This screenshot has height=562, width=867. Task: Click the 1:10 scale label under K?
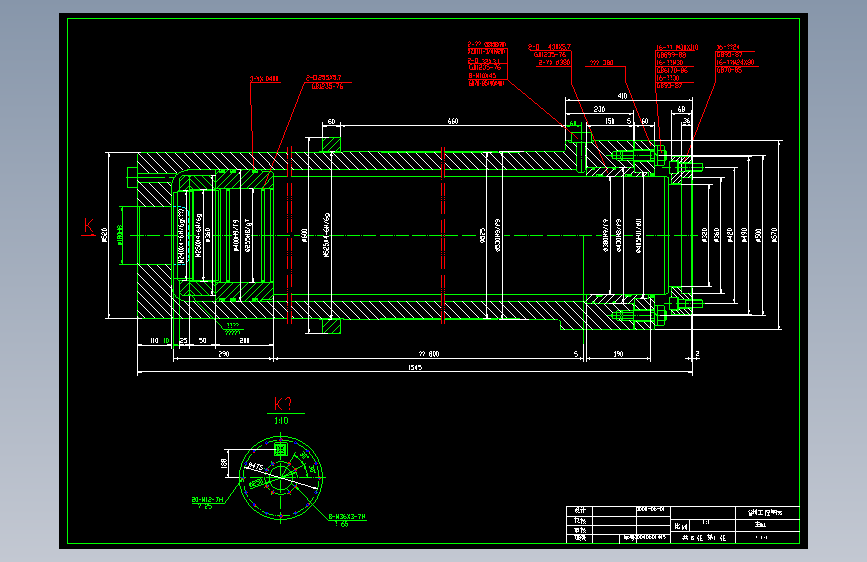tap(281, 421)
